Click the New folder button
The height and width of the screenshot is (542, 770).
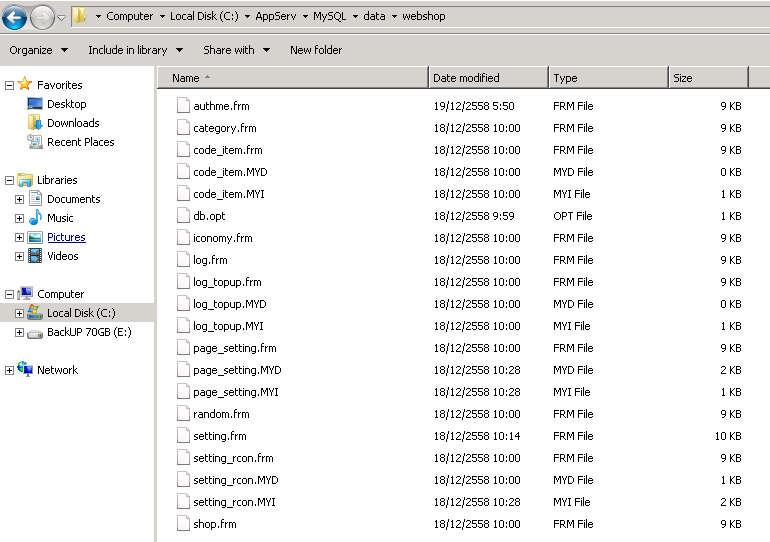316,50
